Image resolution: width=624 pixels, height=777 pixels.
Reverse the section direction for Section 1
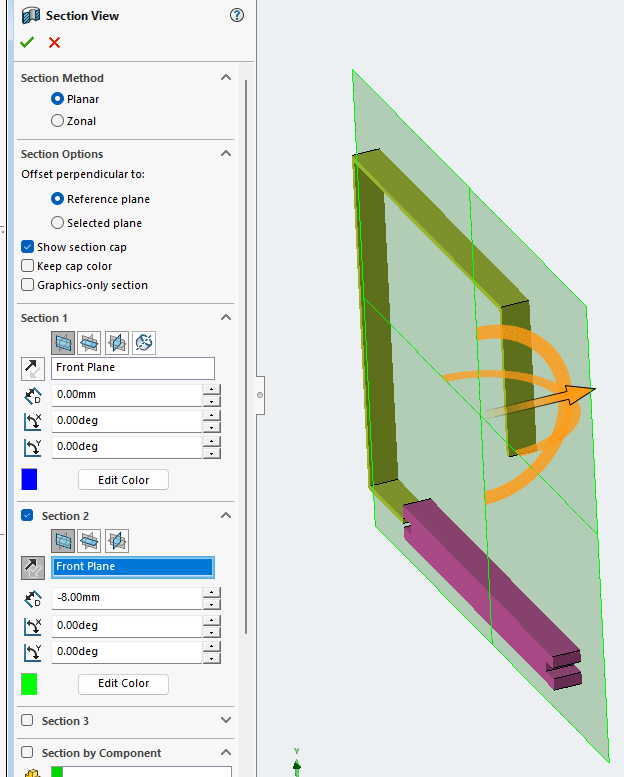point(32,368)
